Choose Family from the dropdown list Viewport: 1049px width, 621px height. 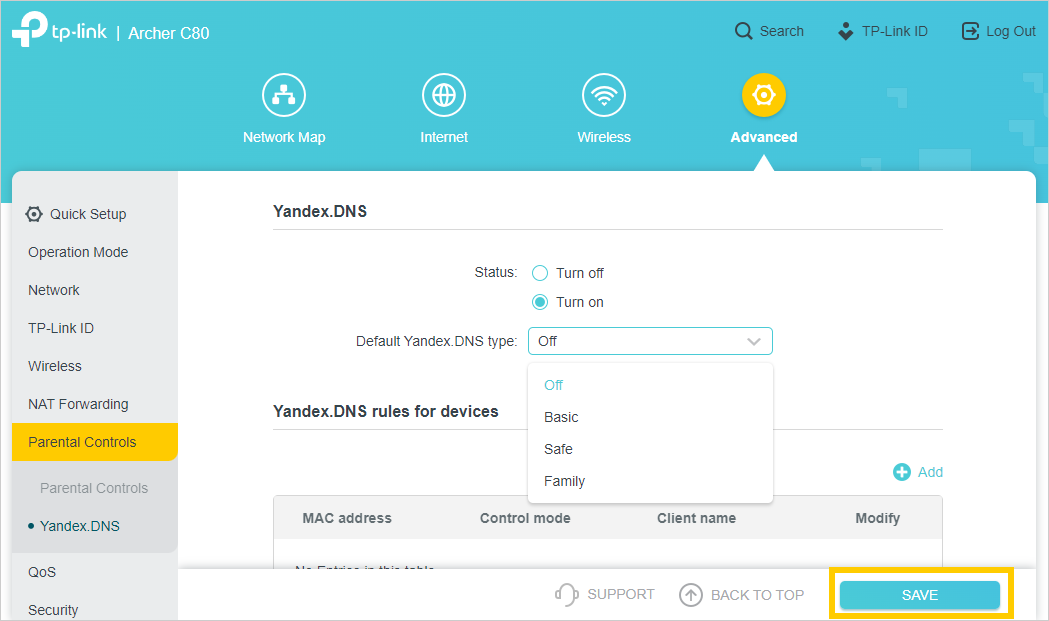coord(564,481)
